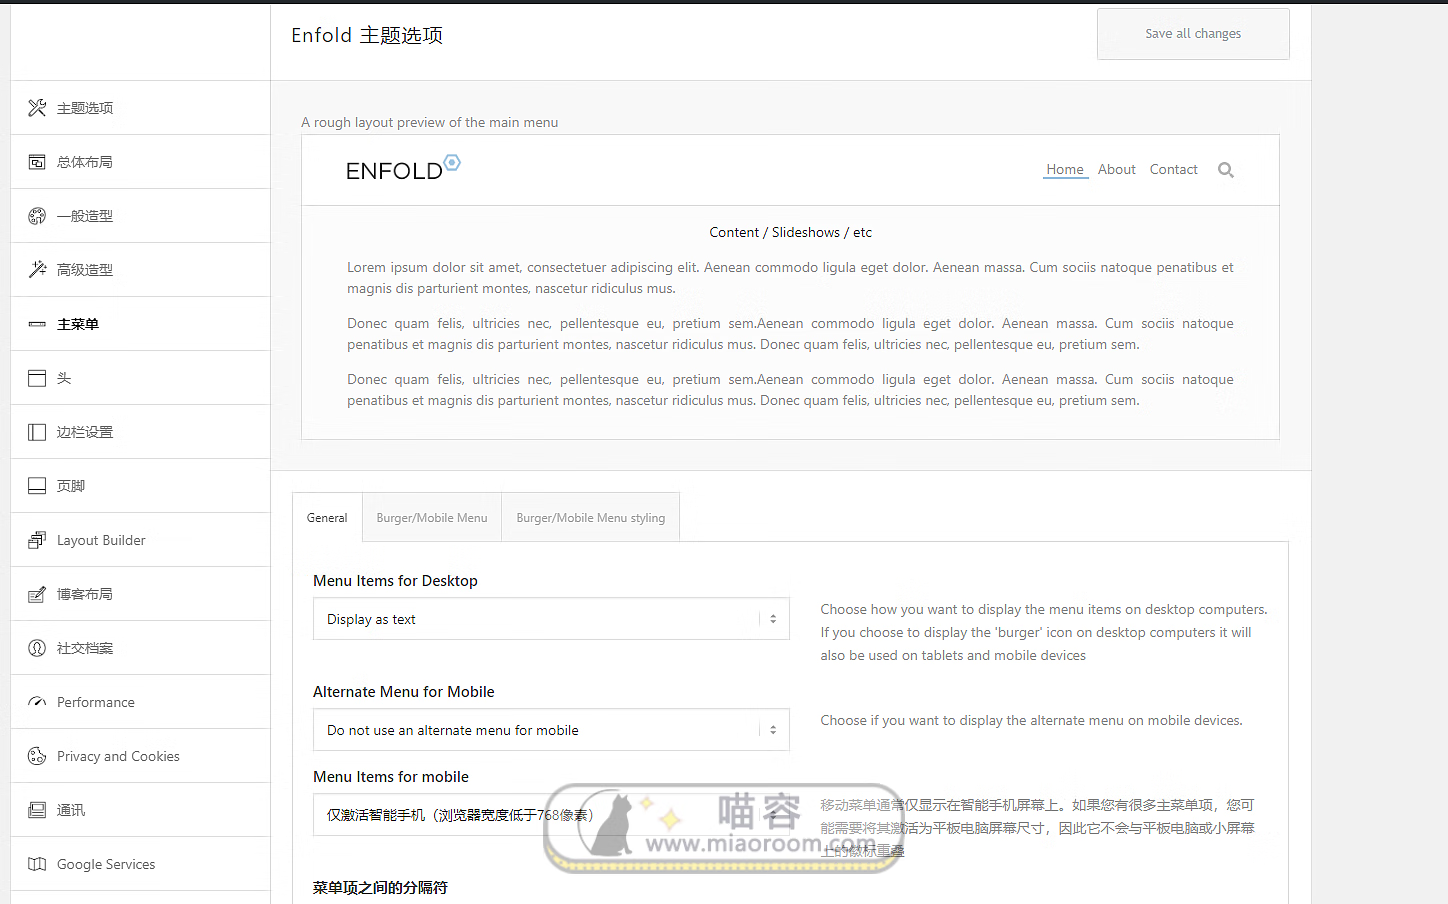Click the 博客布局 edit icon
The height and width of the screenshot is (904, 1448).
[37, 594]
